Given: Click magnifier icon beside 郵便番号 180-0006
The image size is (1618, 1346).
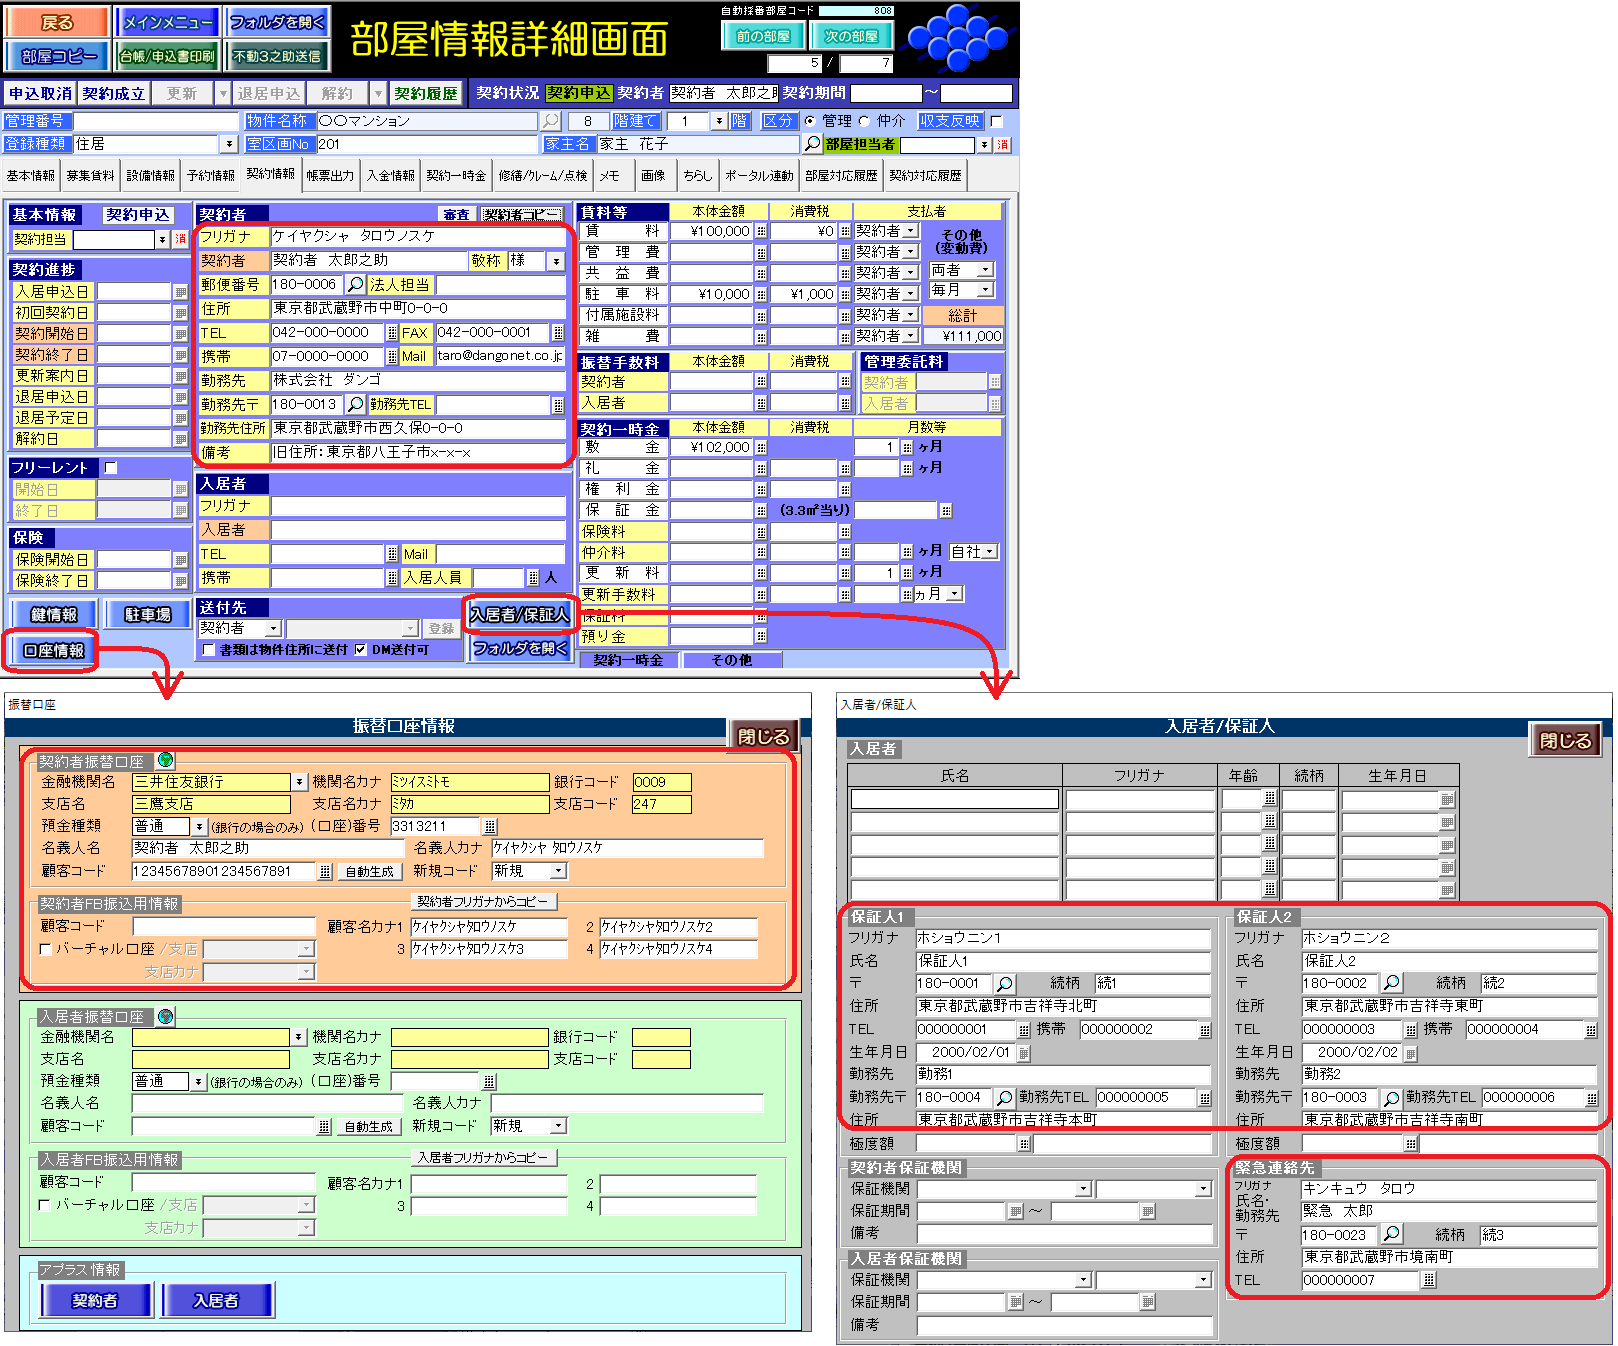Looking at the screenshot, I should click(x=355, y=285).
